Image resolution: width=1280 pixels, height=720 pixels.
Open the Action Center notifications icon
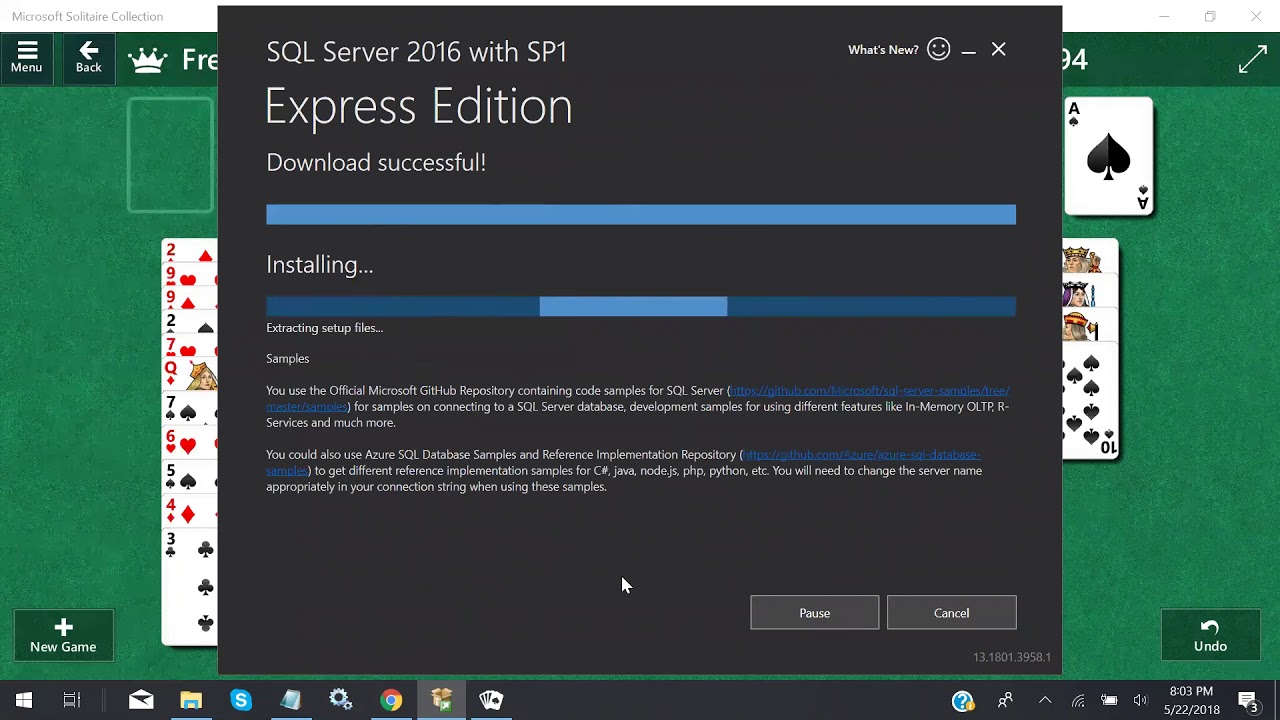1248,700
